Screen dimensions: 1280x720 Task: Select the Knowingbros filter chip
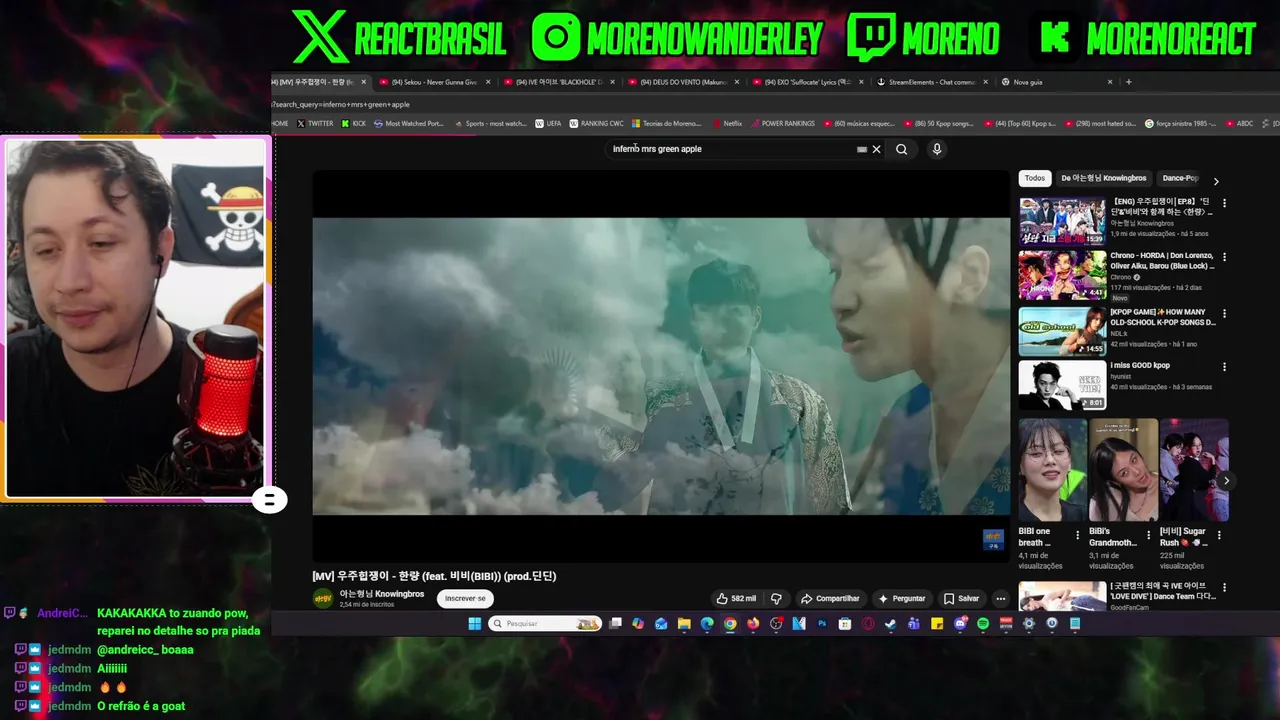click(1103, 178)
